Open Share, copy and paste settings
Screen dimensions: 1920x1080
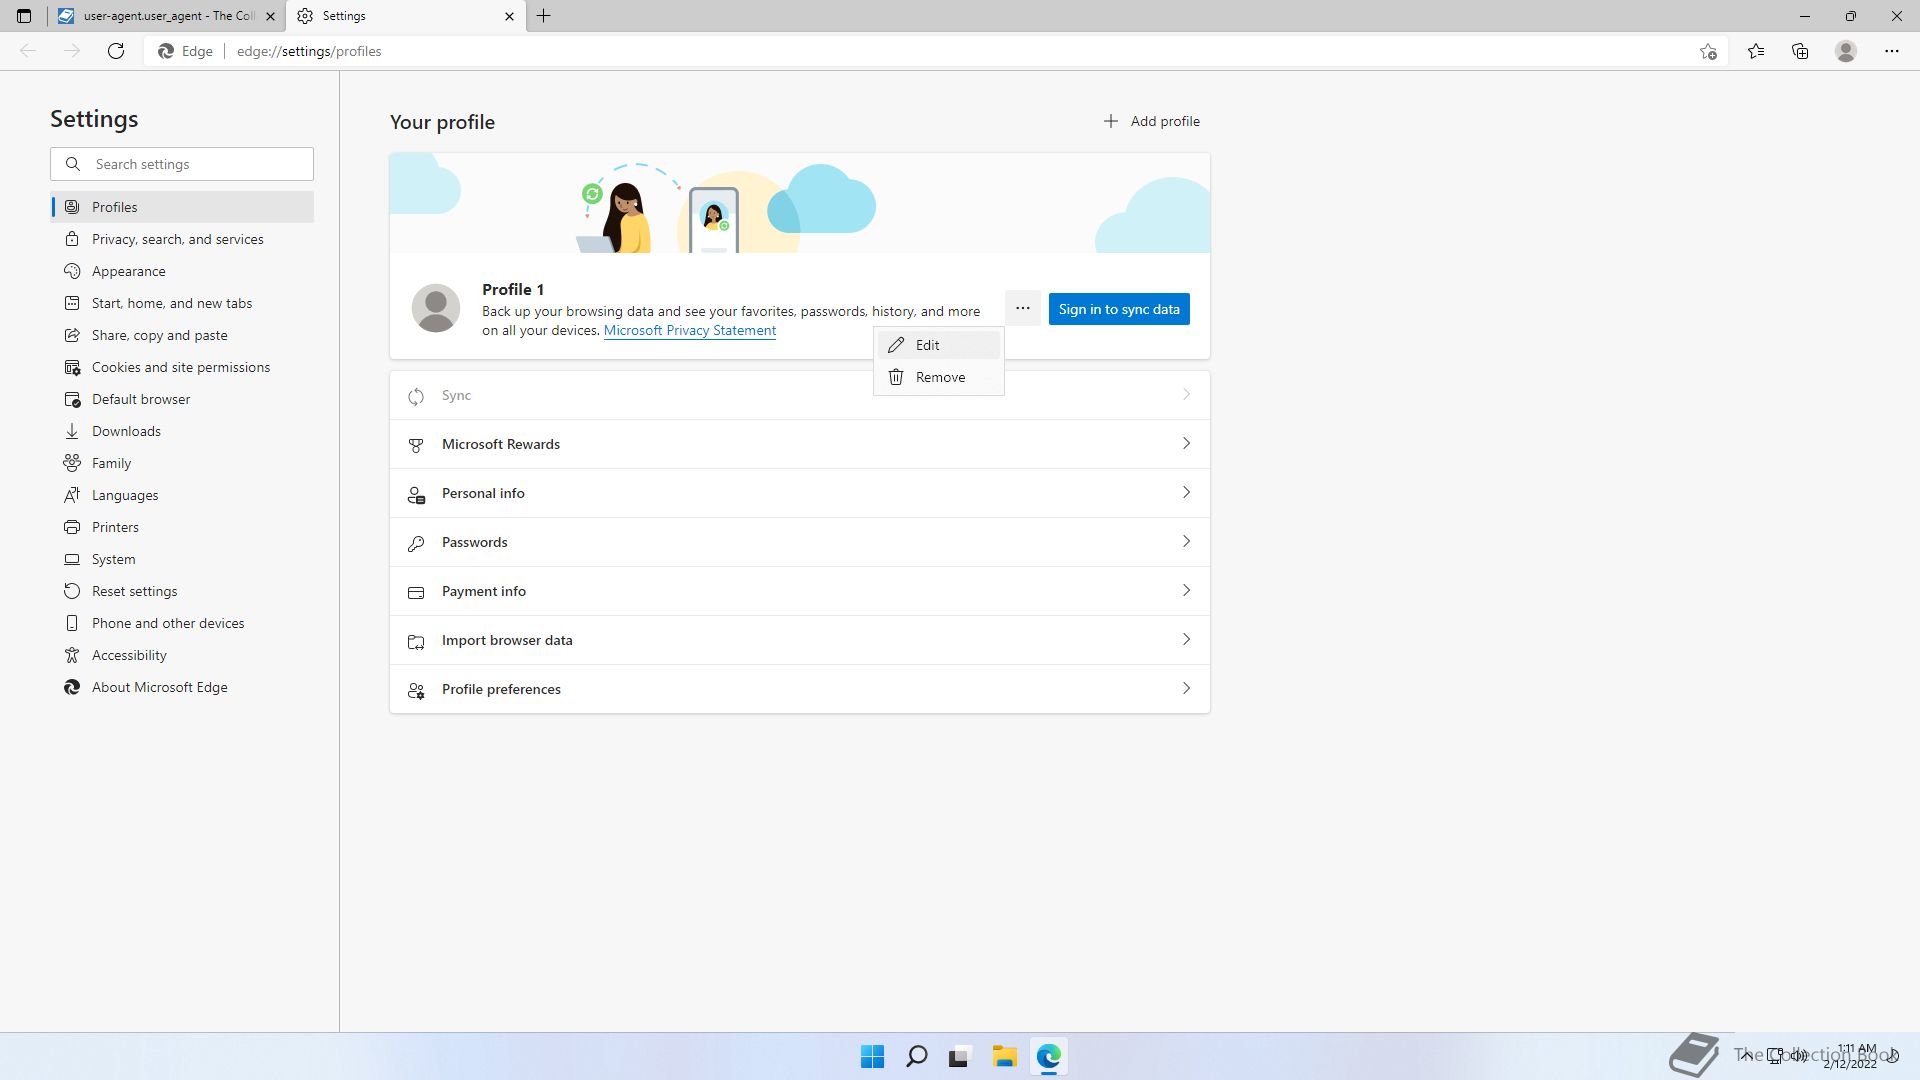pos(182,335)
